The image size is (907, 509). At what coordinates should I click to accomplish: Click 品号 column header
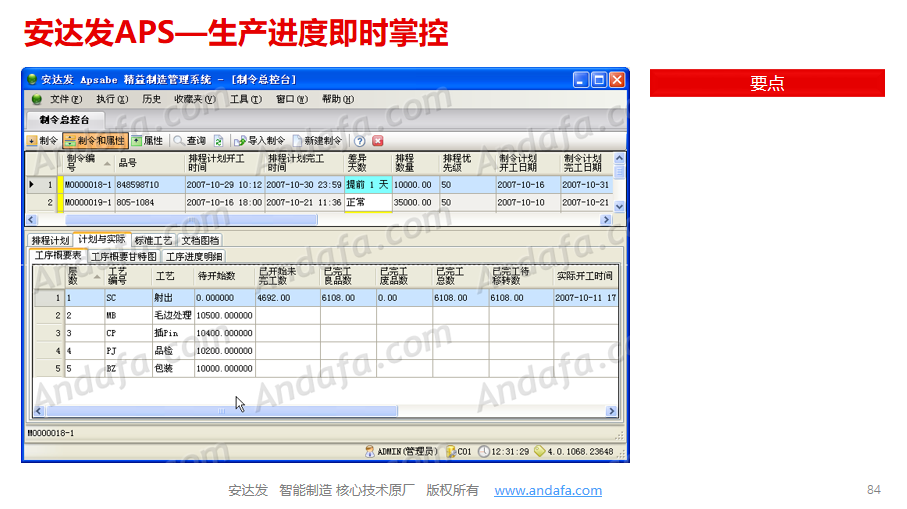(x=150, y=163)
